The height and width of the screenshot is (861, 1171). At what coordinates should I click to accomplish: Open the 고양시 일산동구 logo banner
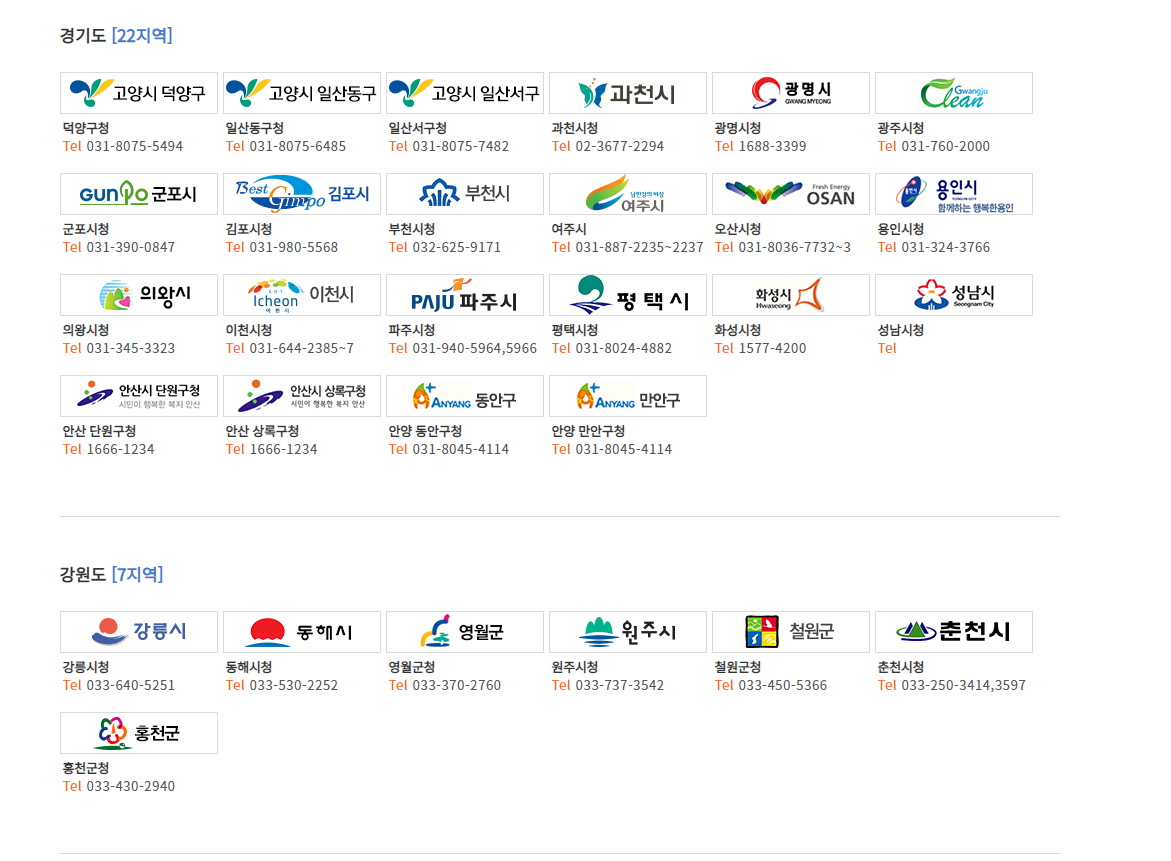pyautogui.click(x=302, y=93)
